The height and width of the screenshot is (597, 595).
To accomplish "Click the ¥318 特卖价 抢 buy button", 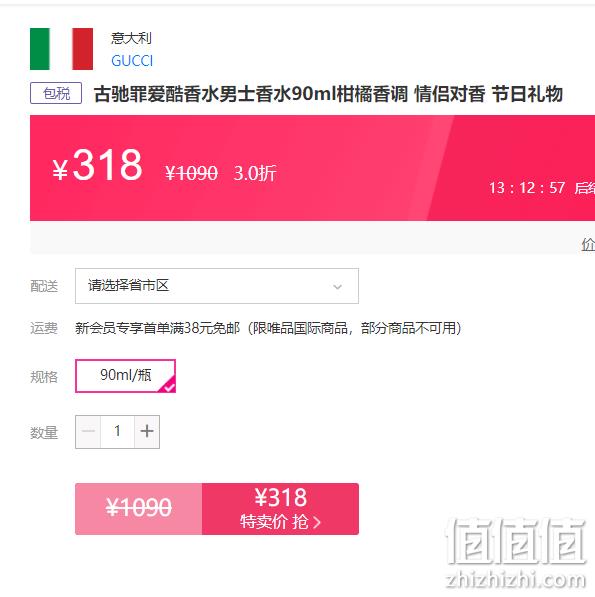I will tap(280, 509).
